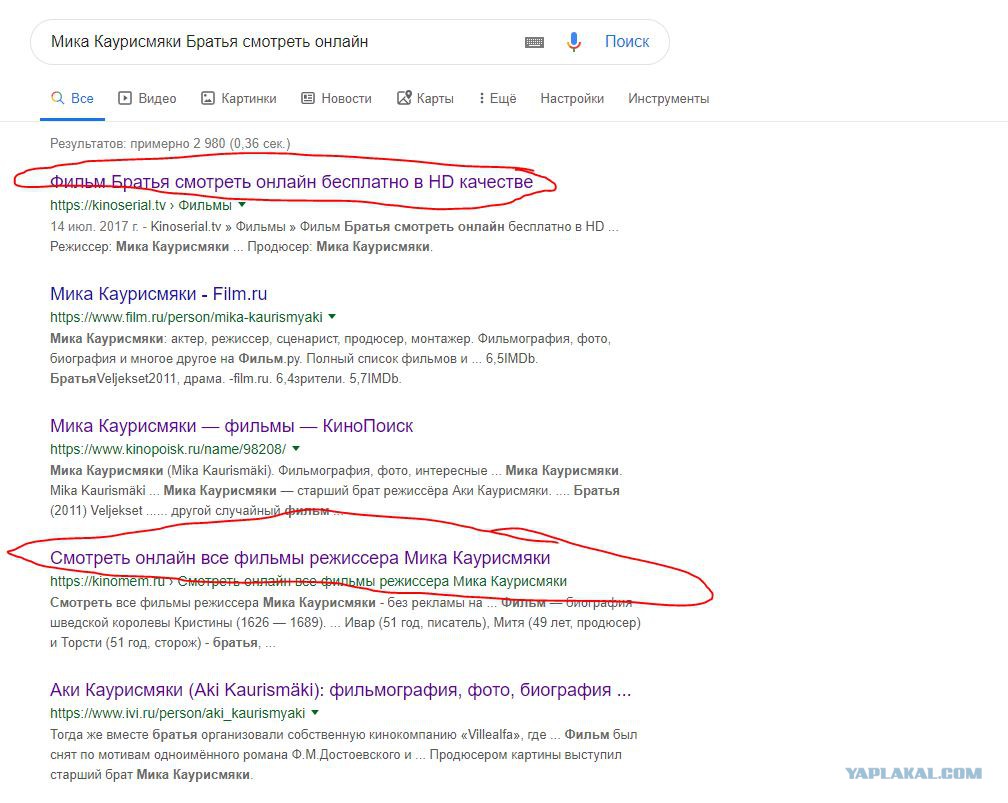Click the Поиск search button
The width and height of the screenshot is (1008, 803).
coord(627,42)
